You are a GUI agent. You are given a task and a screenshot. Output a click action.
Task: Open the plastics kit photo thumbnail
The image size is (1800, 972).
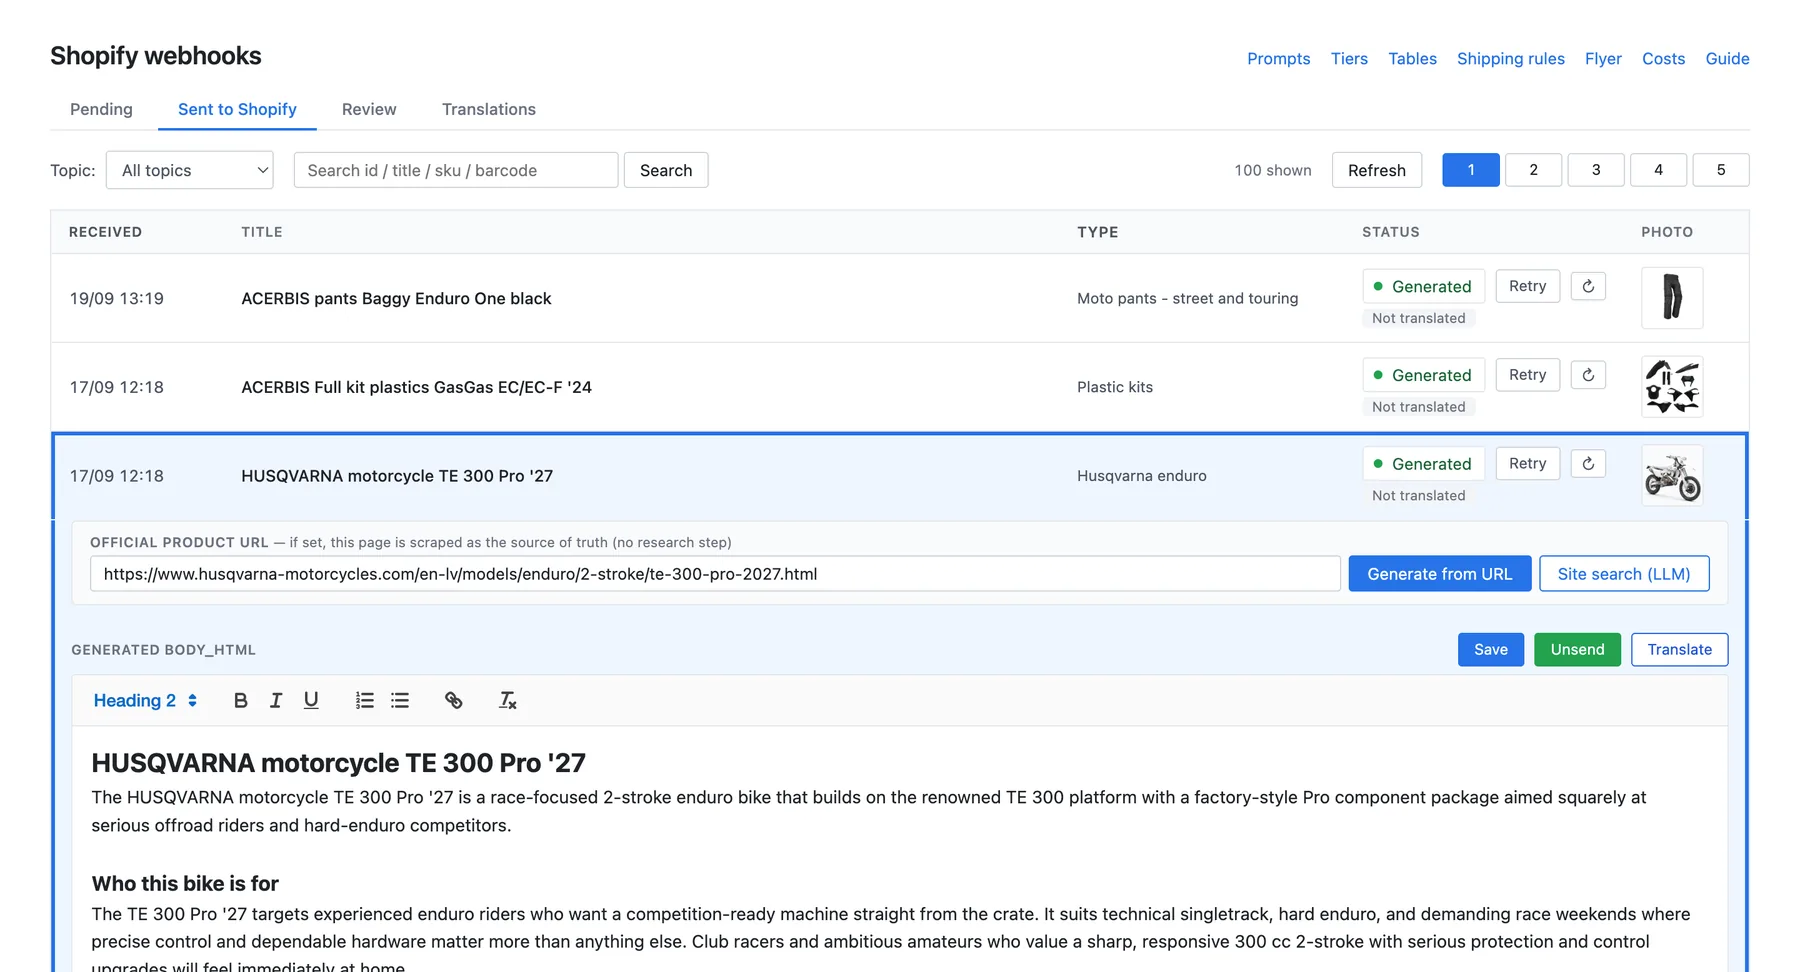(x=1672, y=387)
